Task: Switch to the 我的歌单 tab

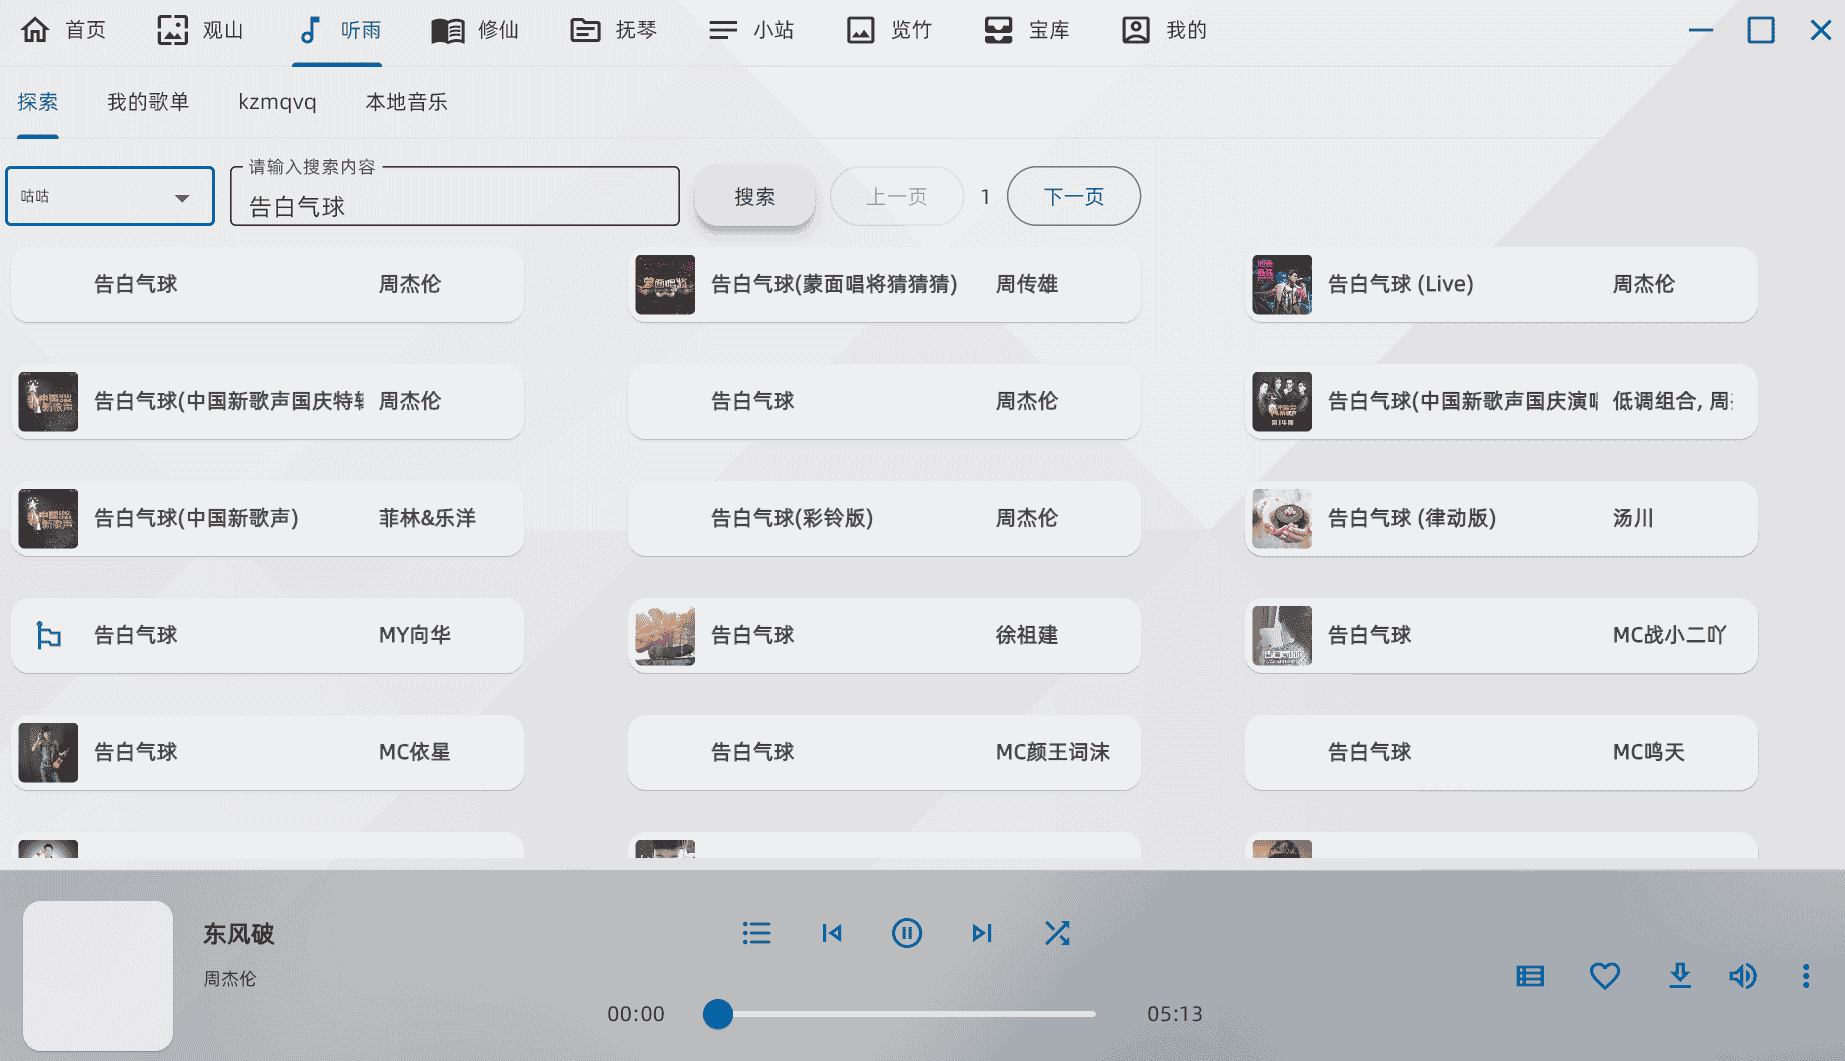Action: tap(148, 102)
